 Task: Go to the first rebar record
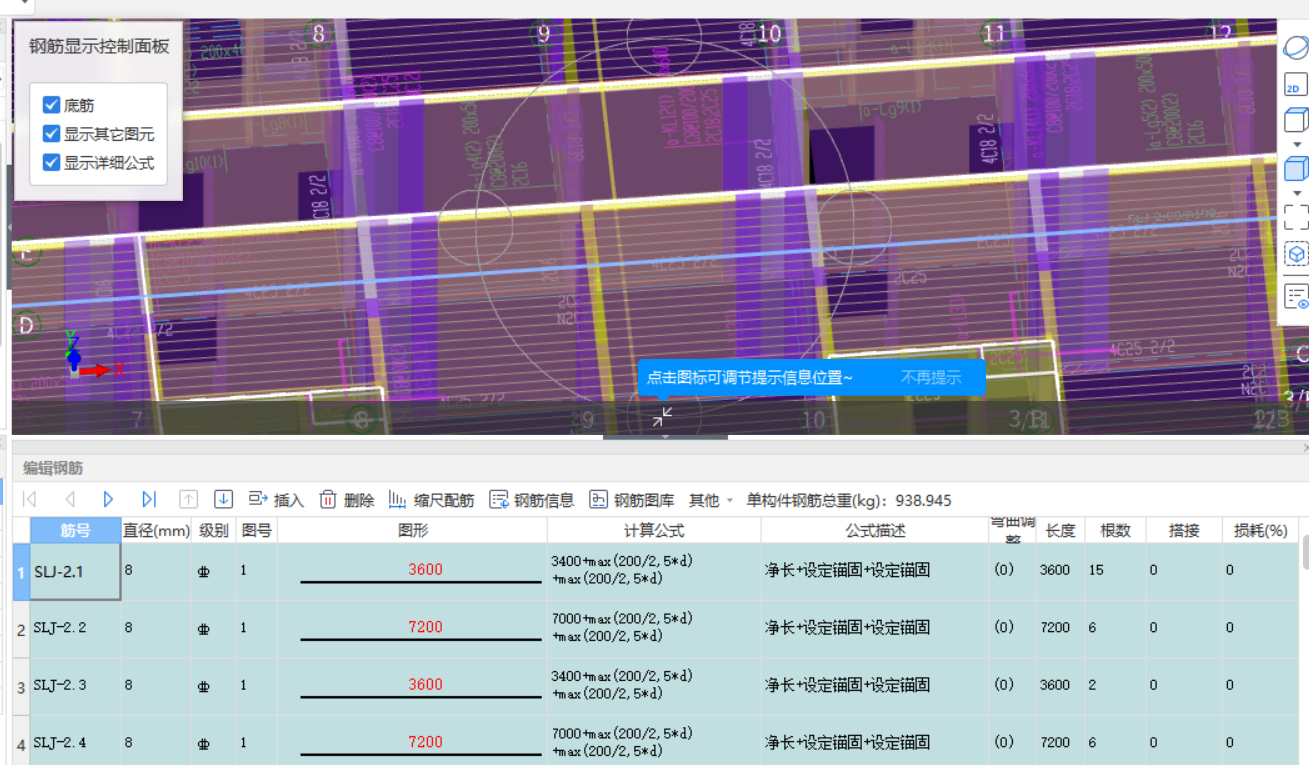(30, 499)
